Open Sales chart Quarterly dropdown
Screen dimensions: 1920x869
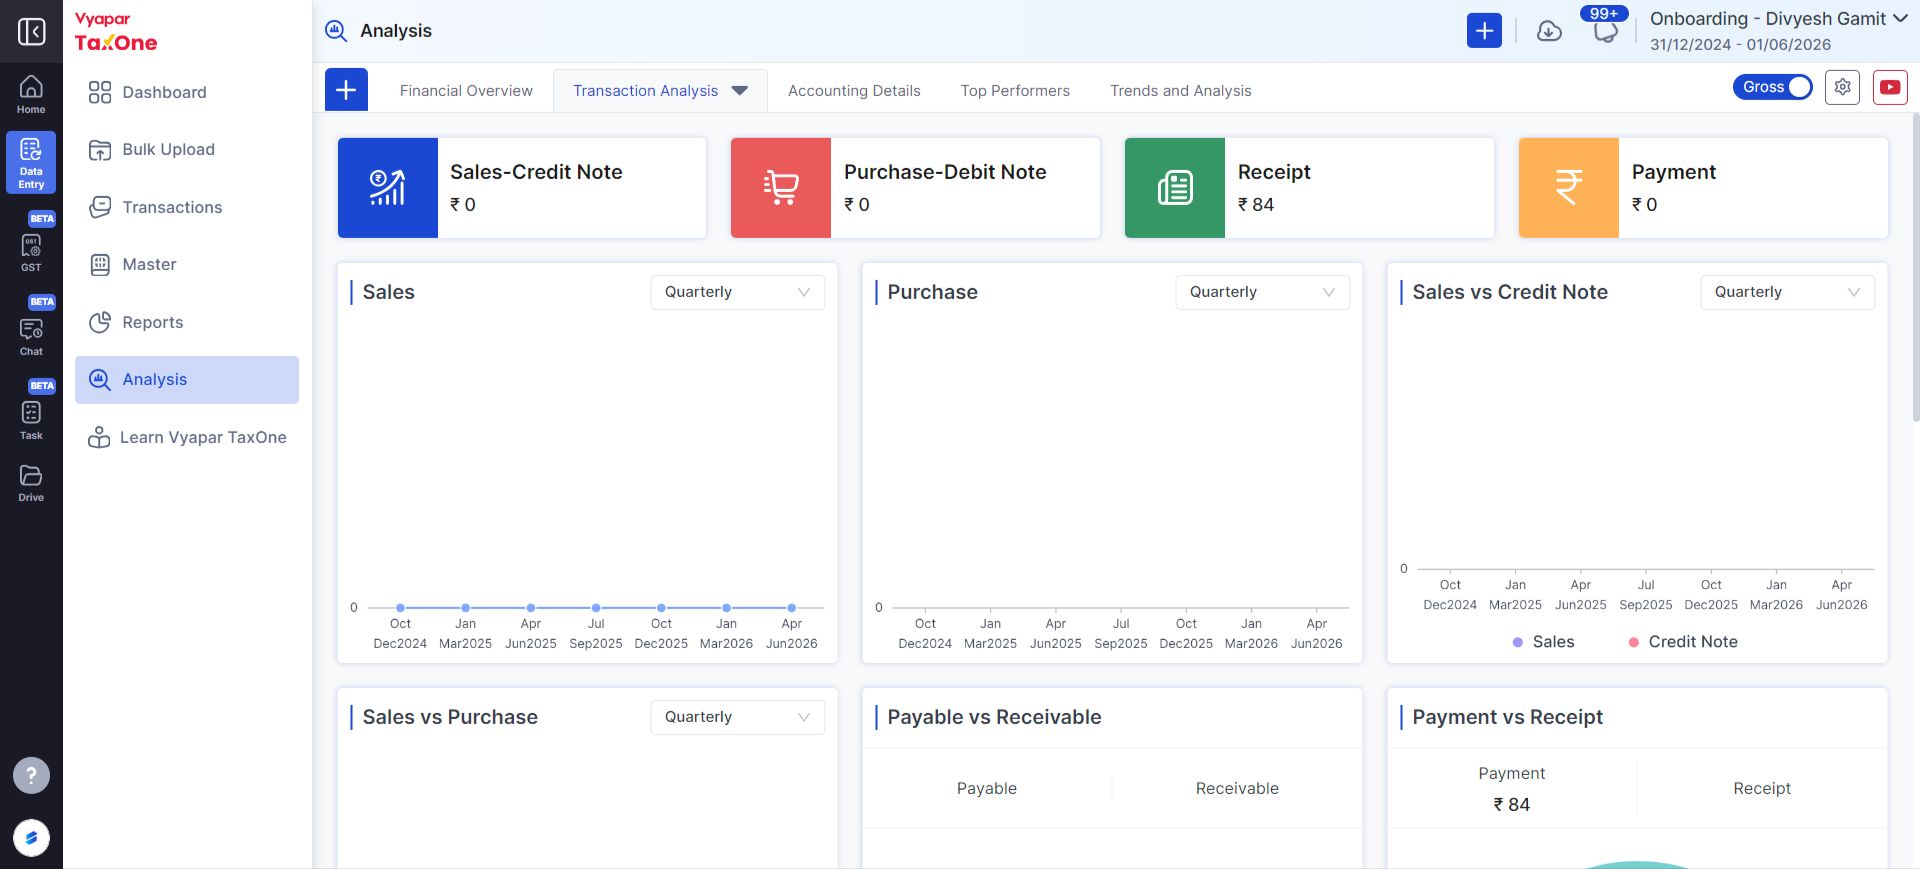tap(737, 292)
